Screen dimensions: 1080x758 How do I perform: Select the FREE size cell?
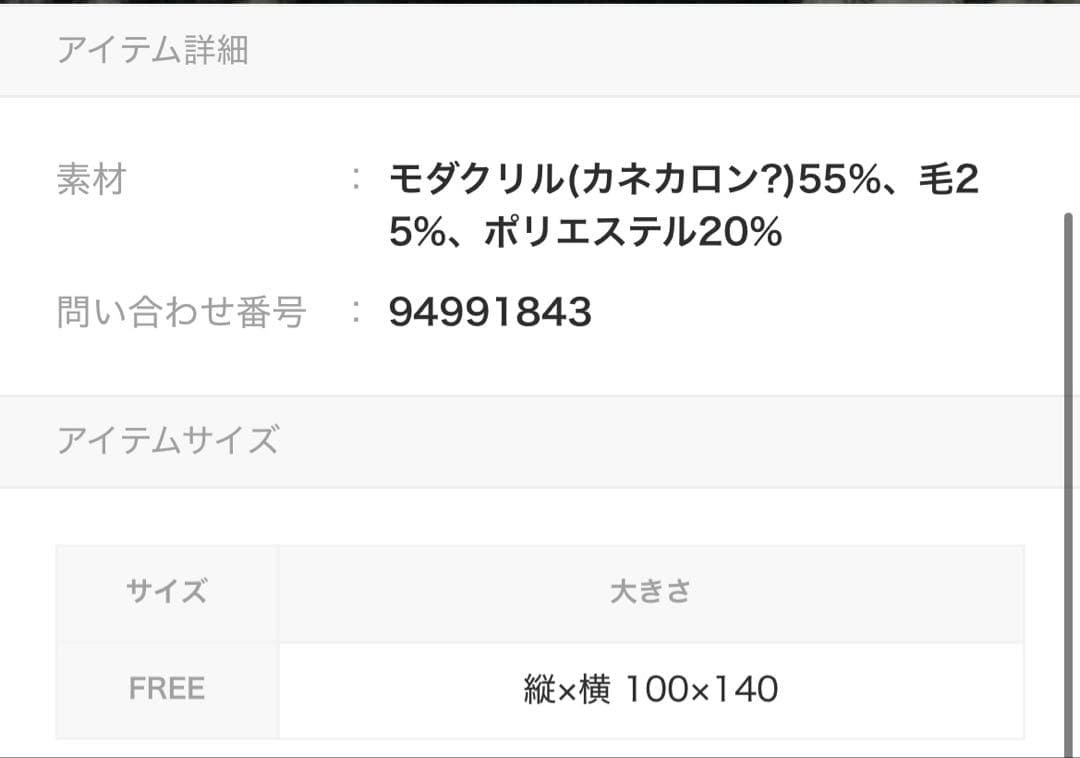click(167, 689)
